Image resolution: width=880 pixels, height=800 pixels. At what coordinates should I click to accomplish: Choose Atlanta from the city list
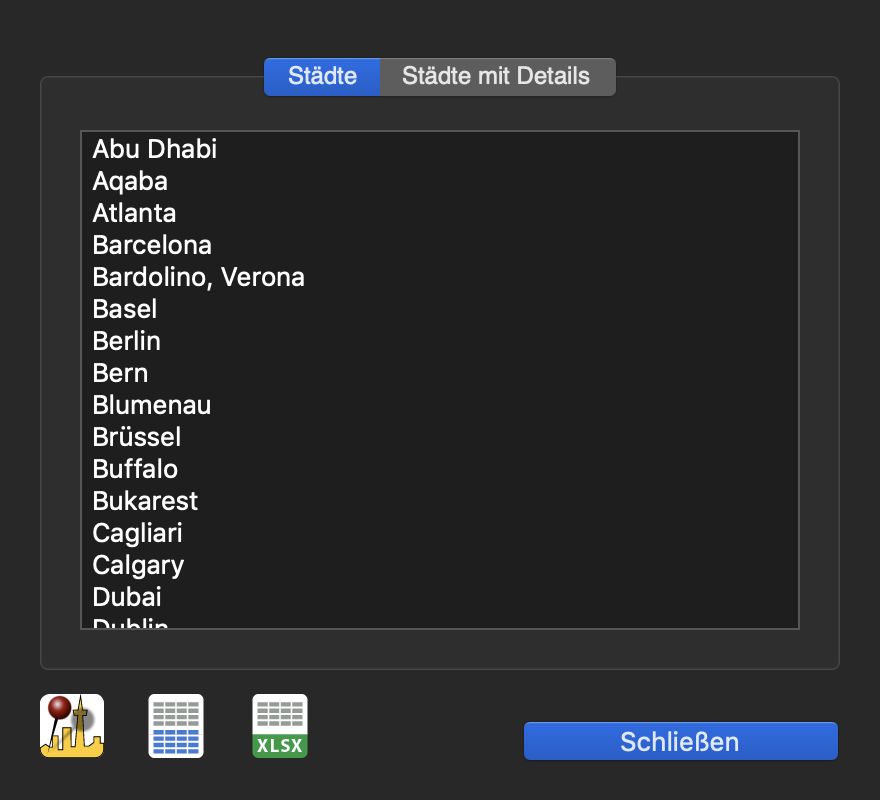click(440, 213)
